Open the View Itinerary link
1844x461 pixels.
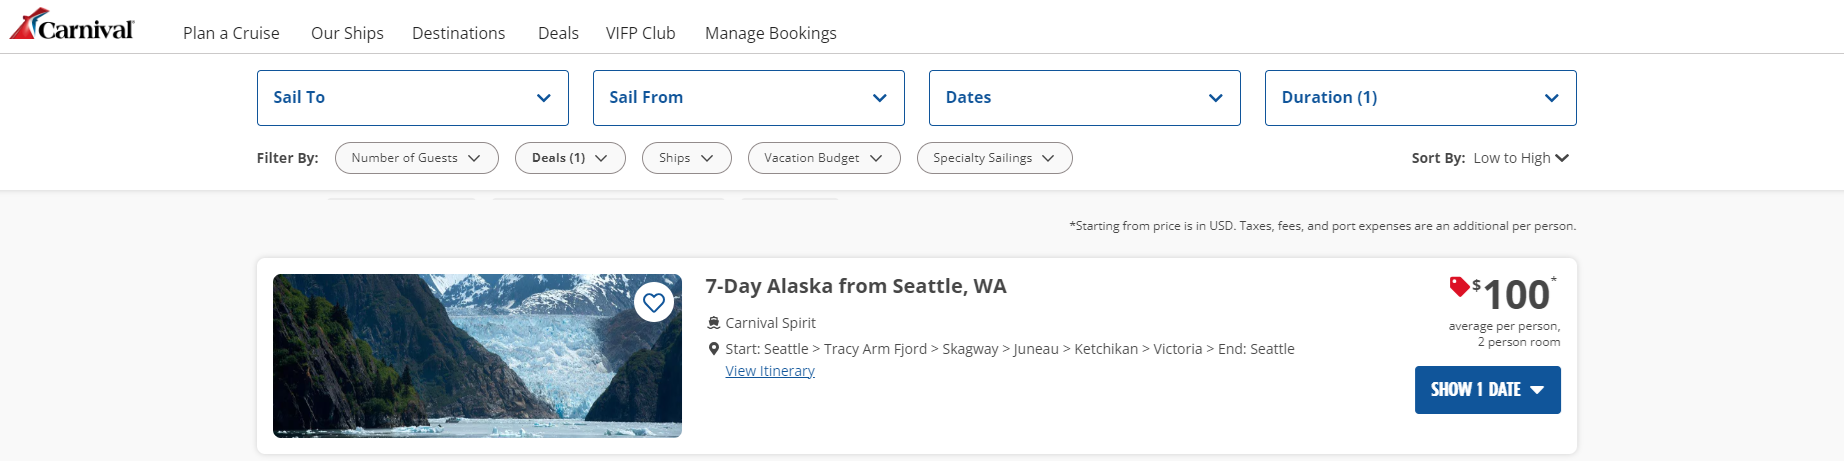pos(770,371)
